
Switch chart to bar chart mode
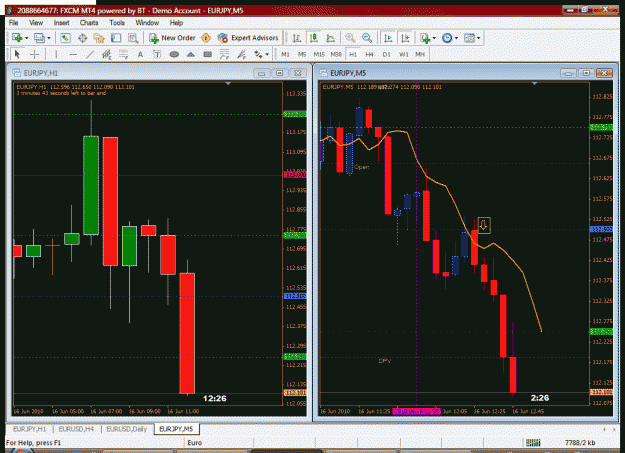pyautogui.click(x=297, y=38)
